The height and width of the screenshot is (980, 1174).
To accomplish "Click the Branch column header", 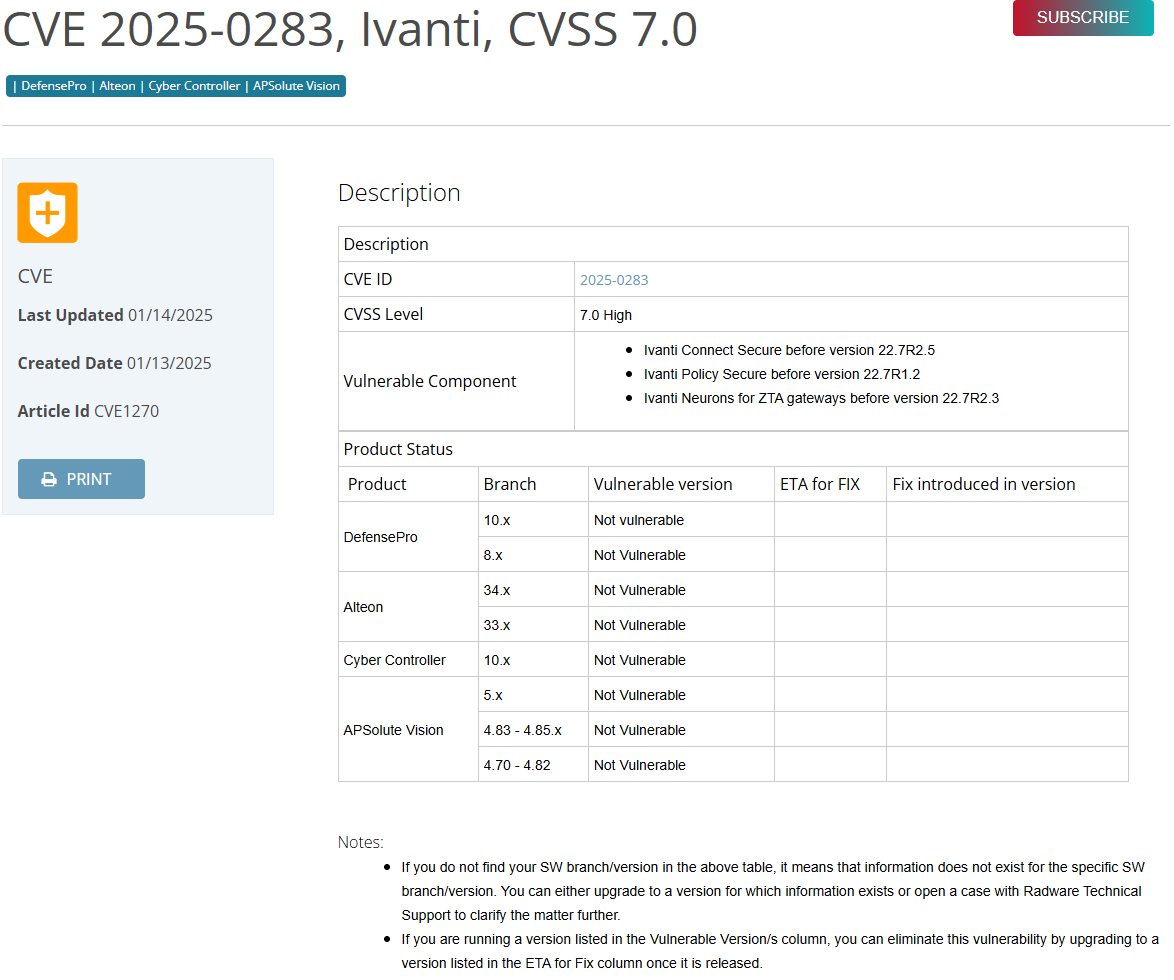I will 510,484.
